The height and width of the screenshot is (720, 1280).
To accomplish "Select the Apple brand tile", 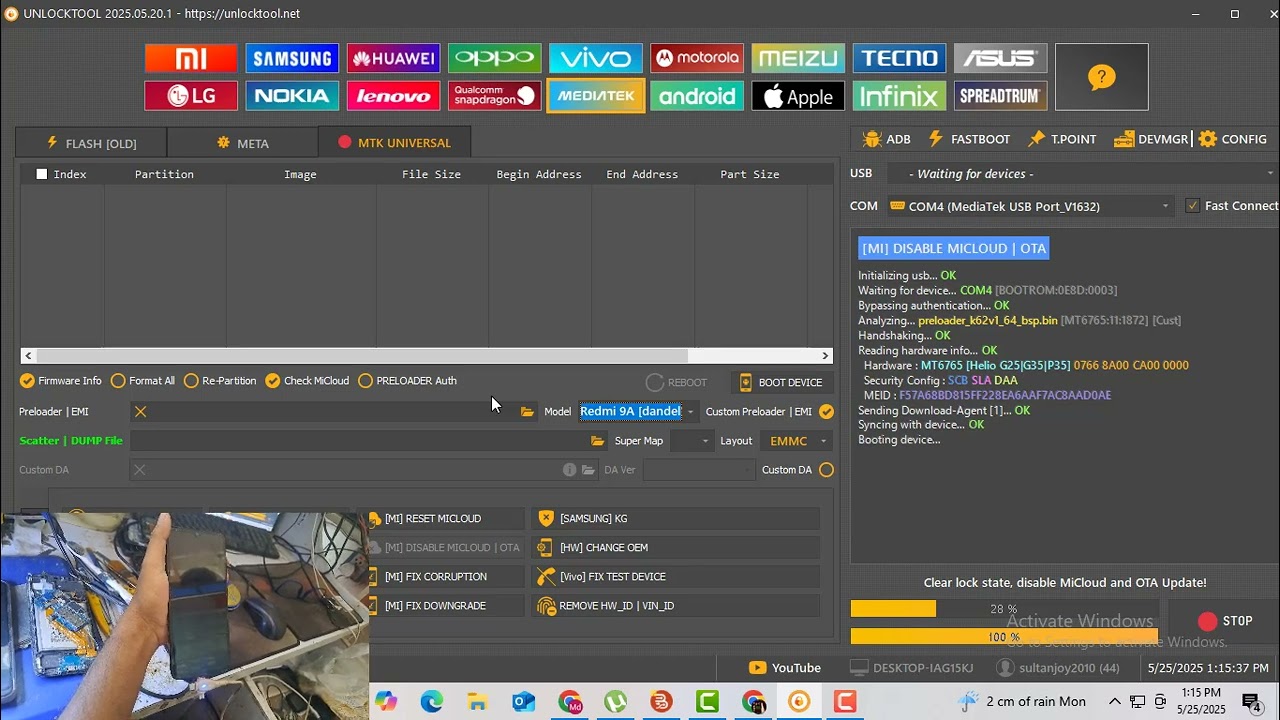I will coord(798,96).
